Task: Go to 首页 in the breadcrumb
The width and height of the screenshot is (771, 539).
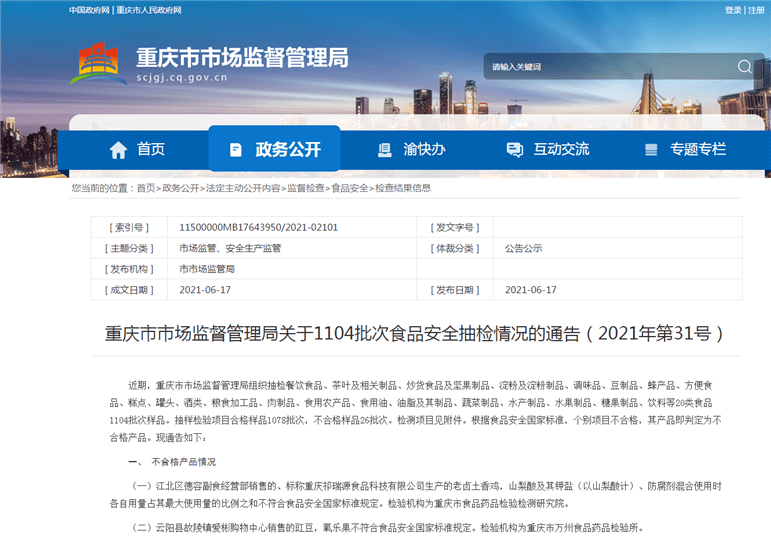Action: click(x=146, y=188)
